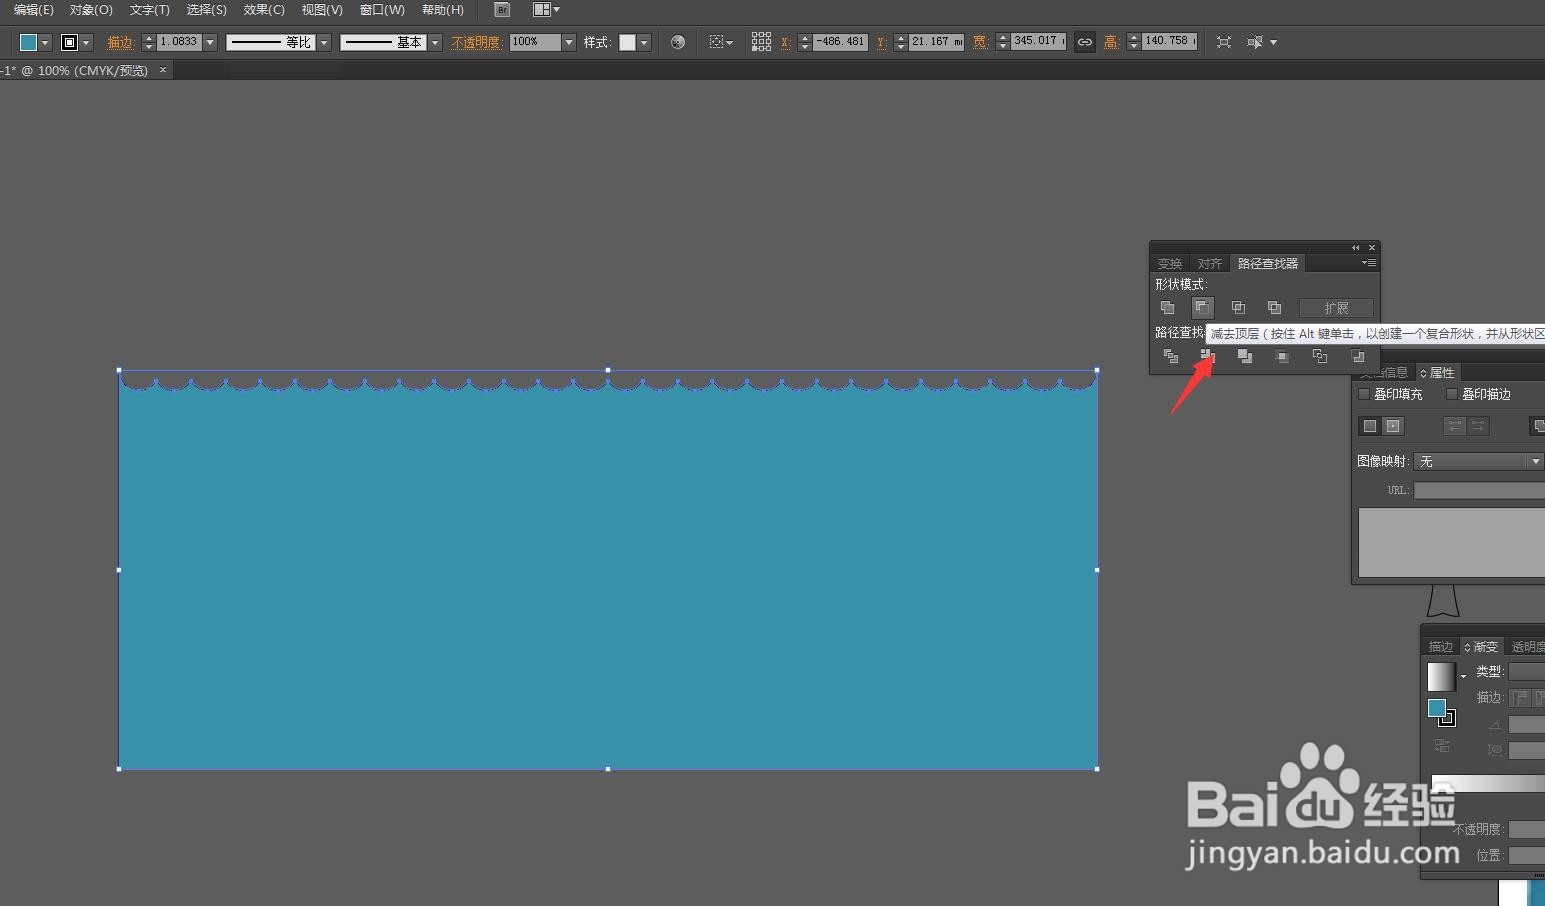Open the opacity 100% dropdown
This screenshot has width=1545, height=906.
(x=569, y=42)
